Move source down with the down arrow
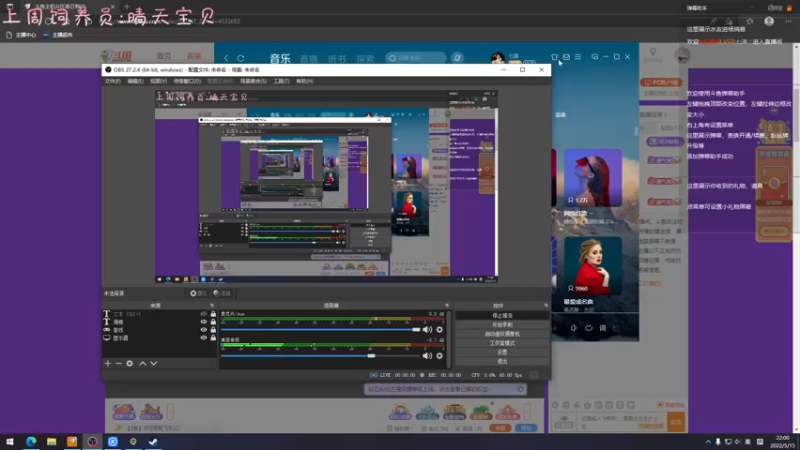Viewport: 800px width, 450px height. click(154, 363)
